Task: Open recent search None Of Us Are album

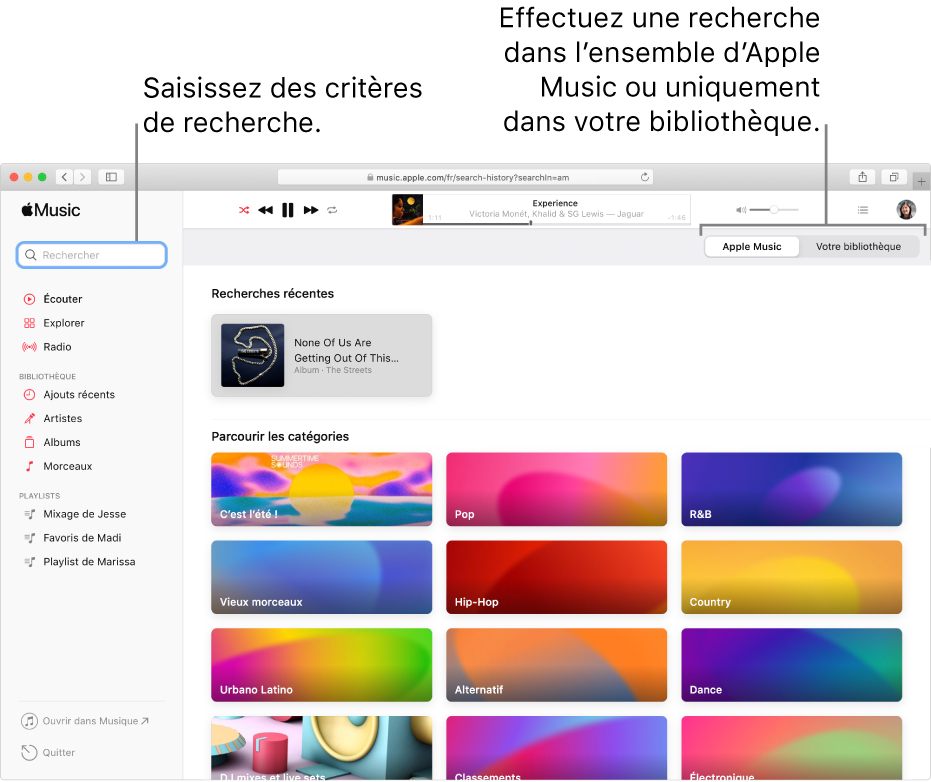Action: (321, 355)
